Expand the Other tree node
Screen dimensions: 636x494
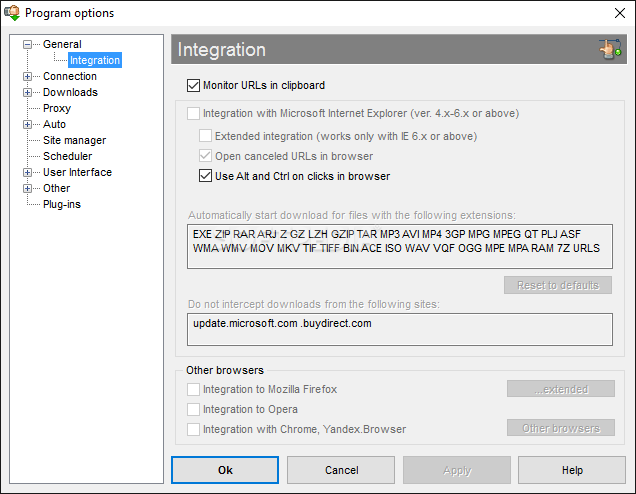(27, 189)
